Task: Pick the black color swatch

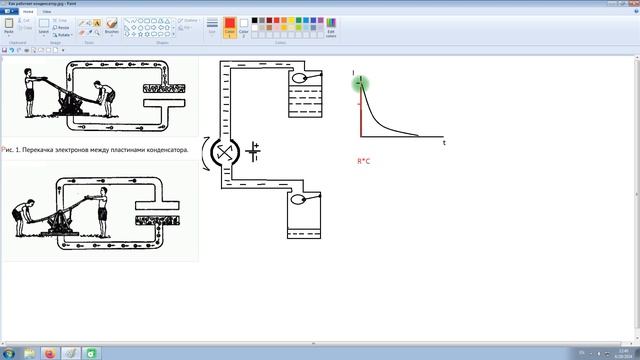Action: [255, 20]
